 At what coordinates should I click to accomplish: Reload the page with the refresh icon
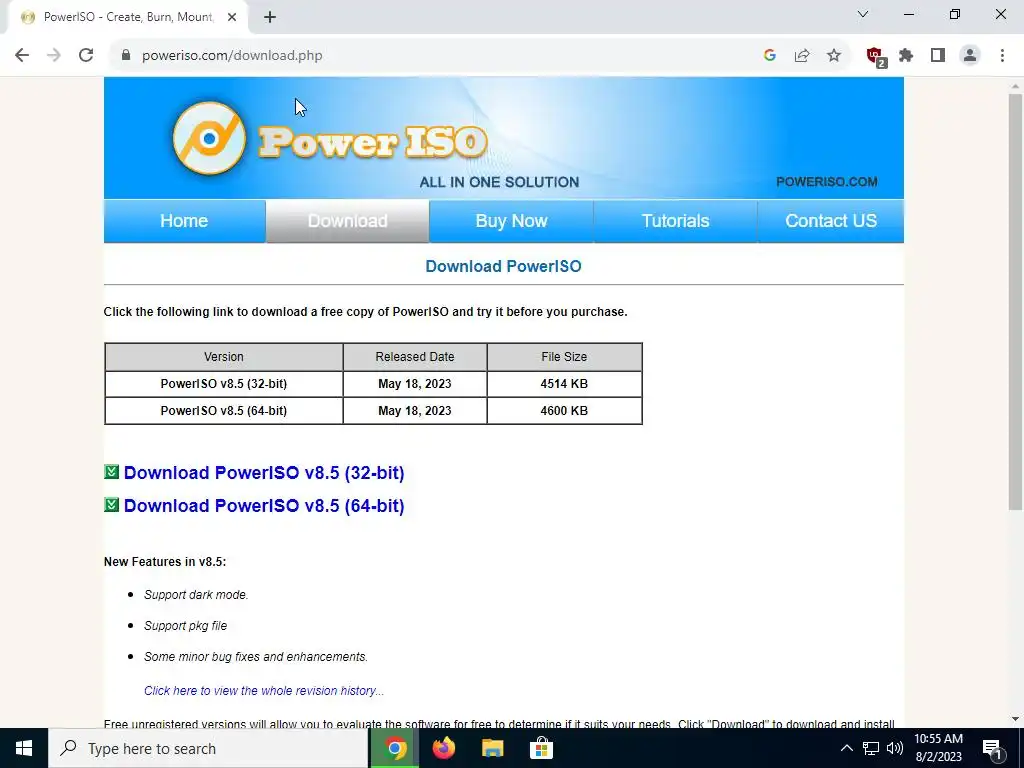click(x=86, y=56)
